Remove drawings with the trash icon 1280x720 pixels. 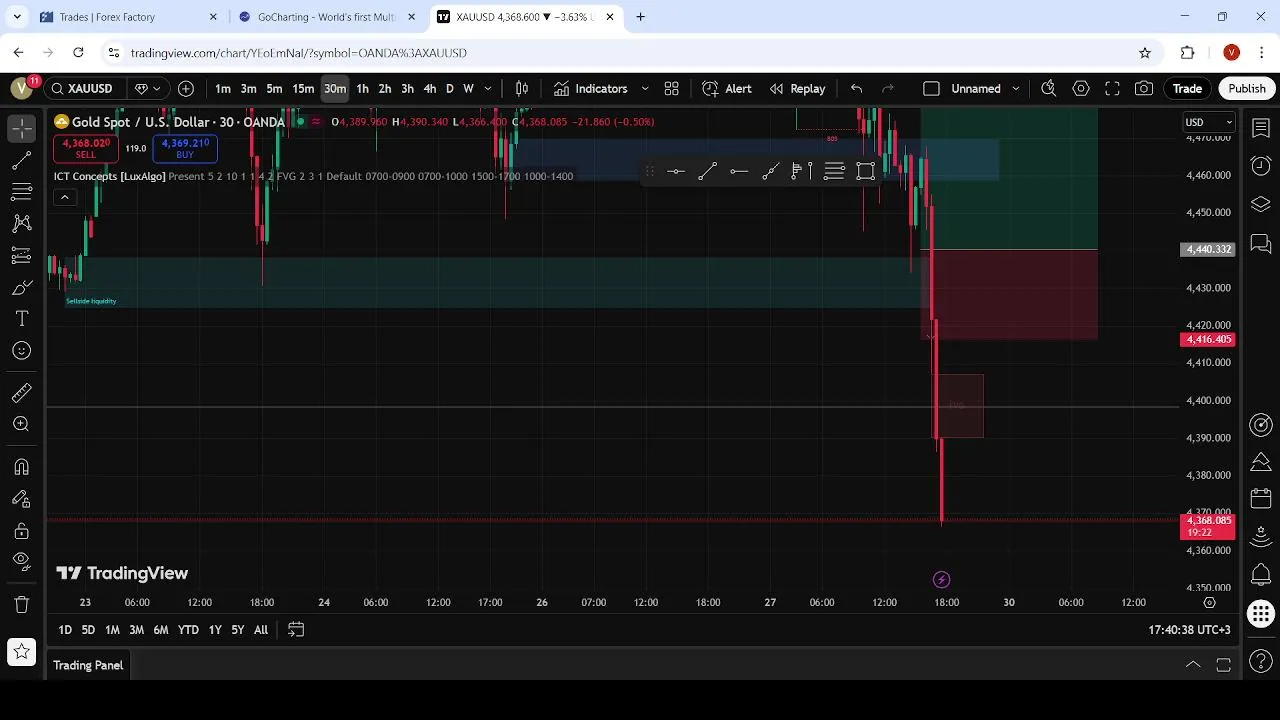(x=21, y=604)
